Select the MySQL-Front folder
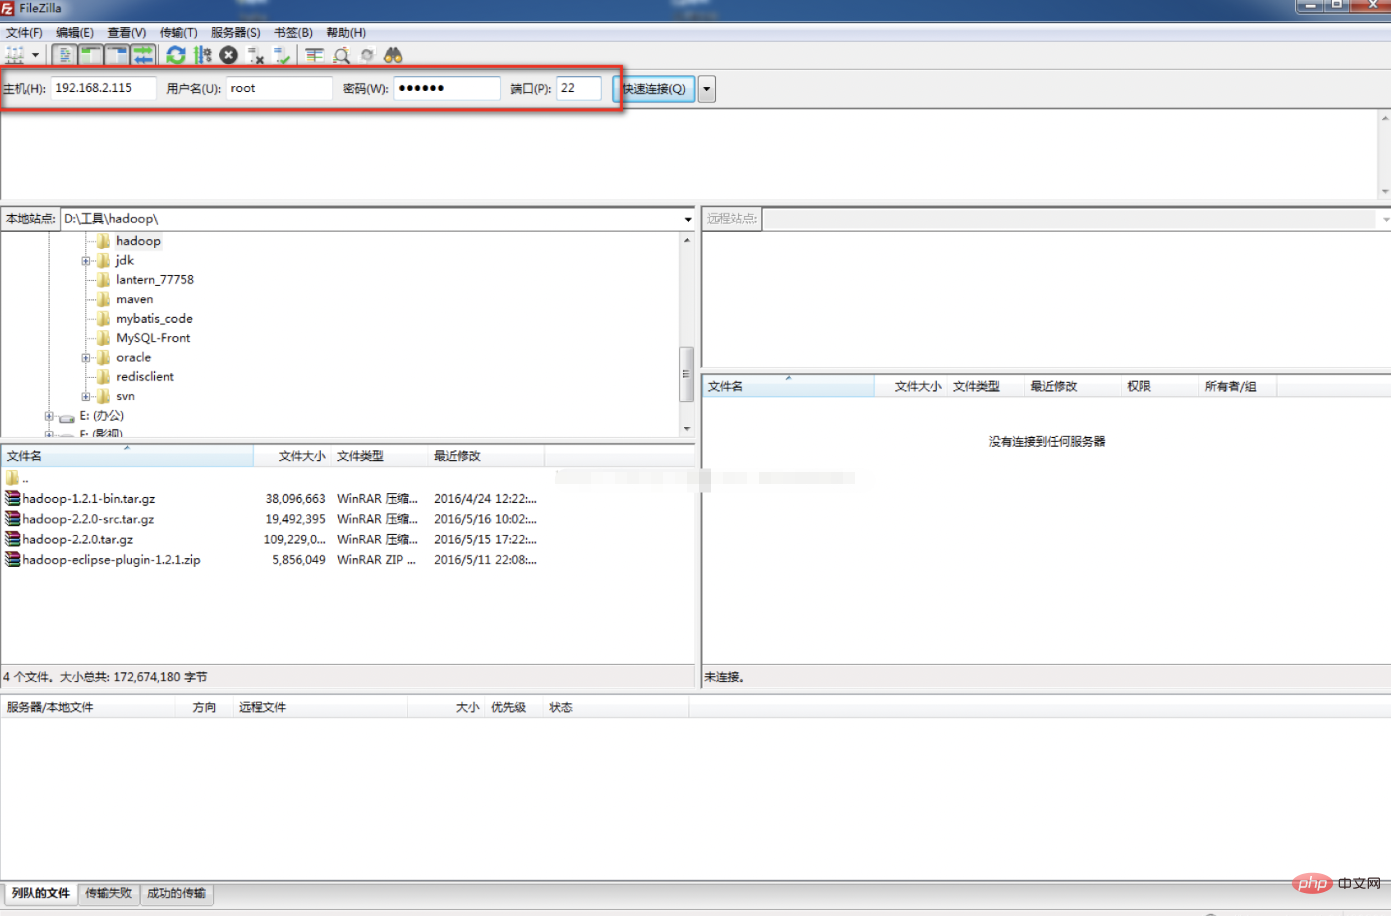Screen dimensions: 1391x916 (153, 338)
